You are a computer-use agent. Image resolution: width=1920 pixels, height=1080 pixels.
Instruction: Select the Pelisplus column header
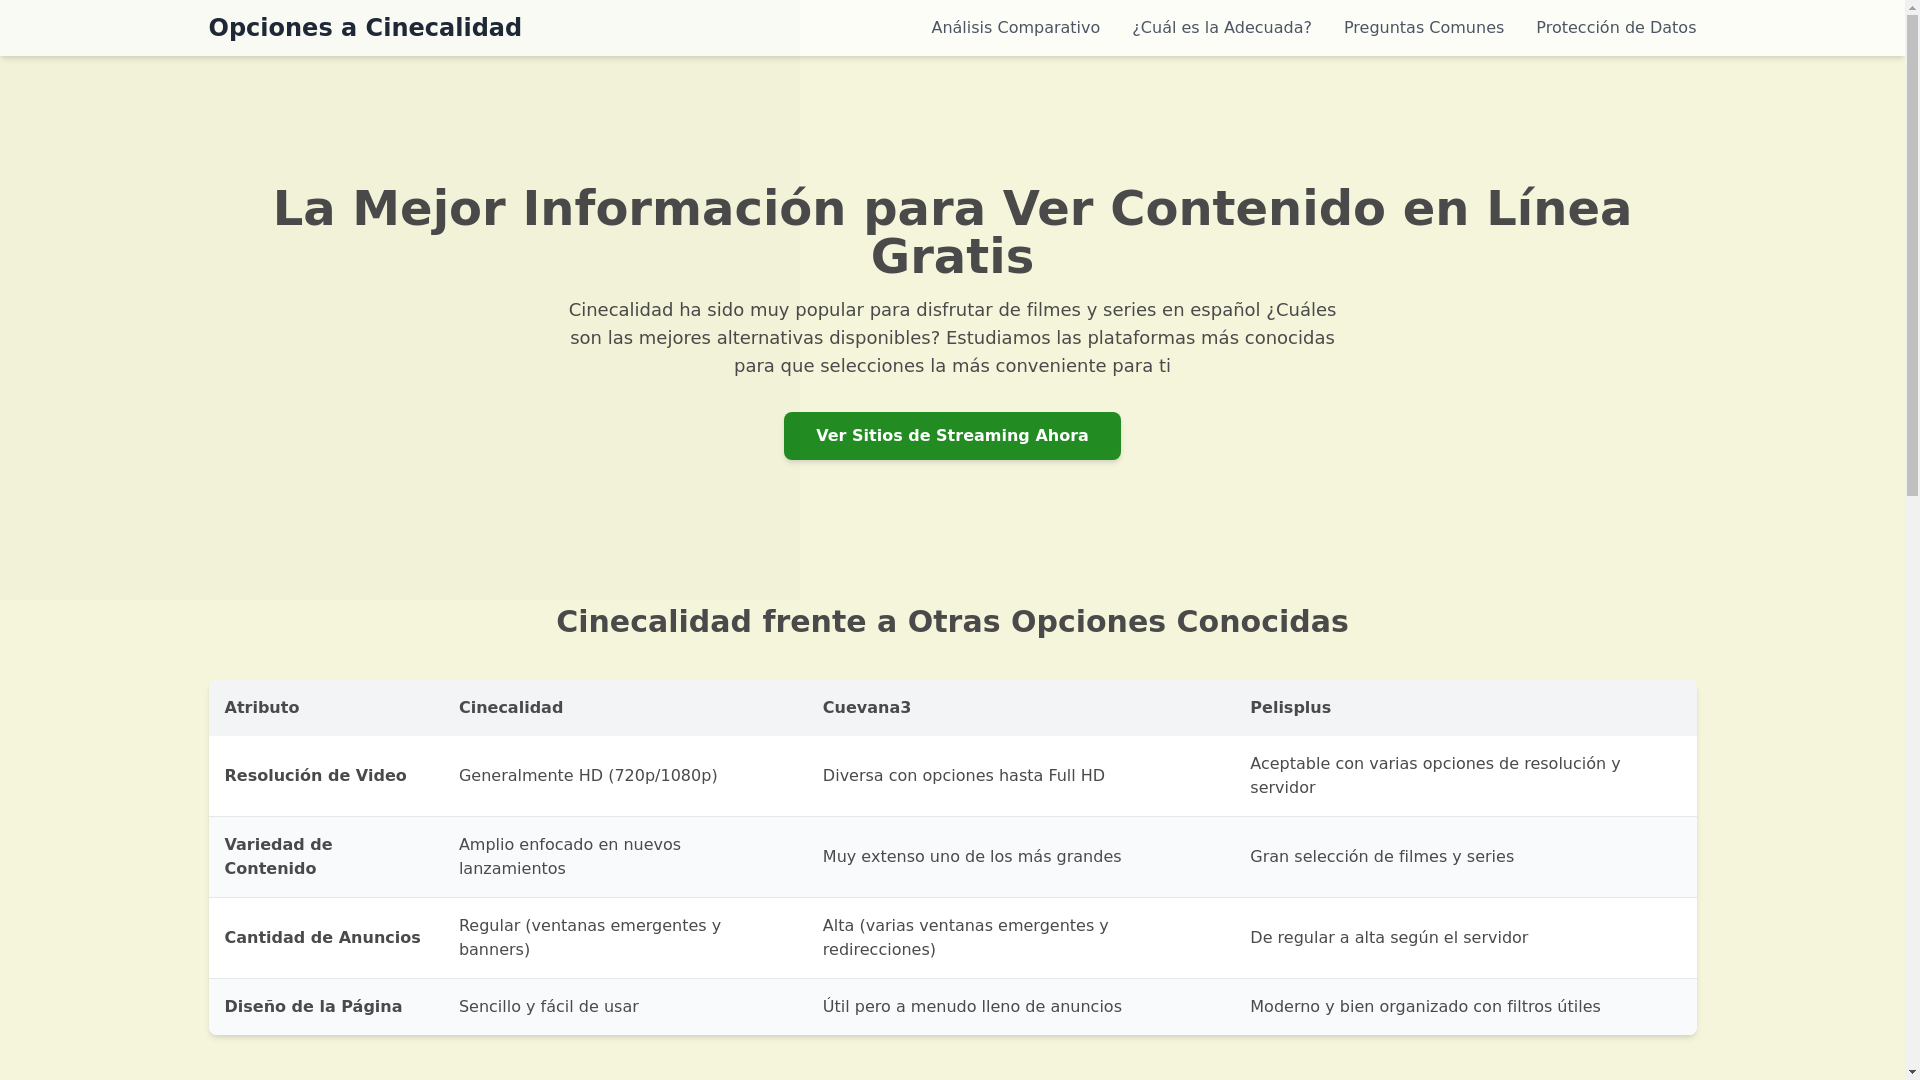1465,708
